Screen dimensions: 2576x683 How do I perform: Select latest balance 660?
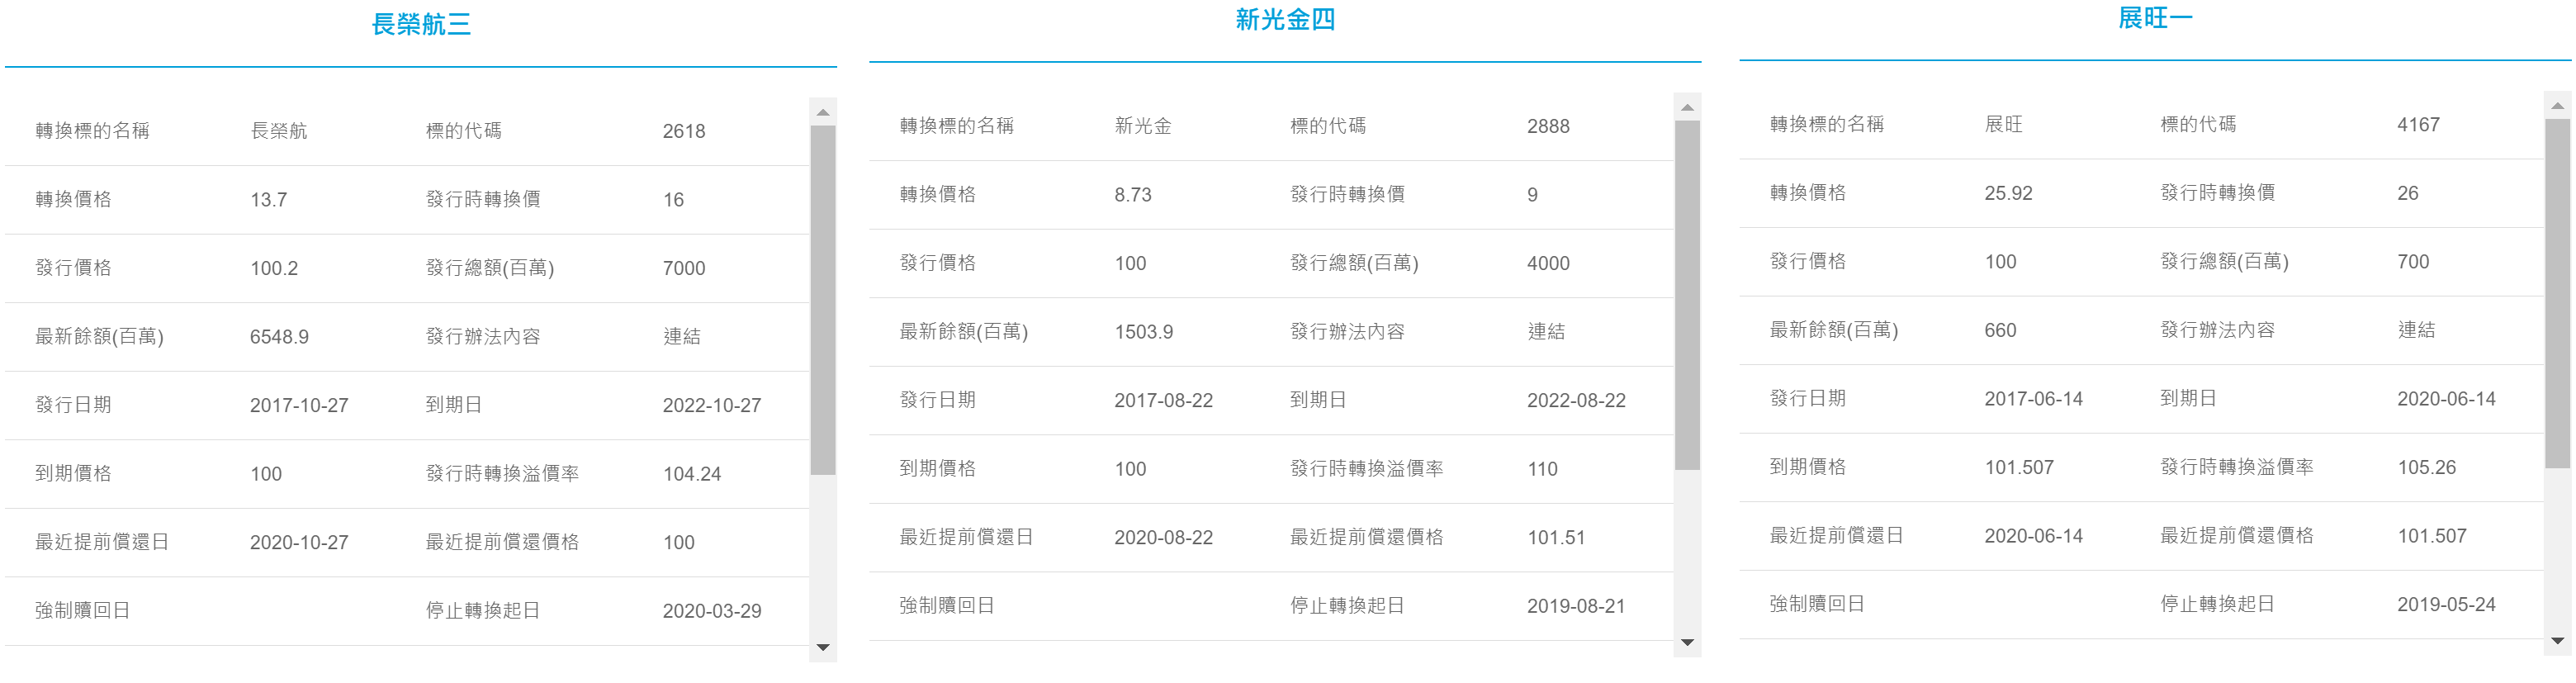(2000, 330)
